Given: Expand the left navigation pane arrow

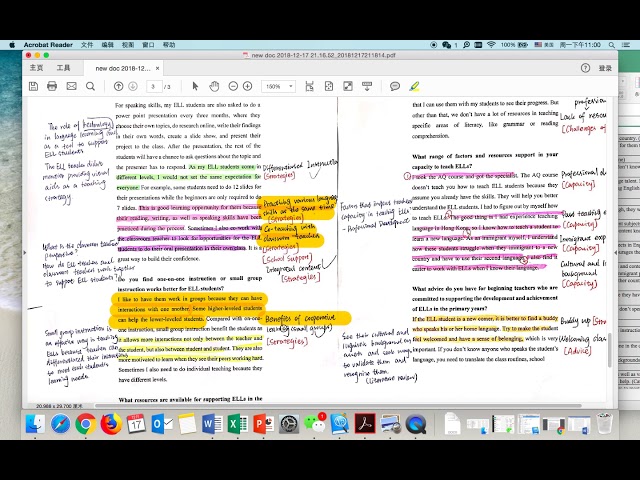Looking at the screenshot, I should click(x=24, y=253).
